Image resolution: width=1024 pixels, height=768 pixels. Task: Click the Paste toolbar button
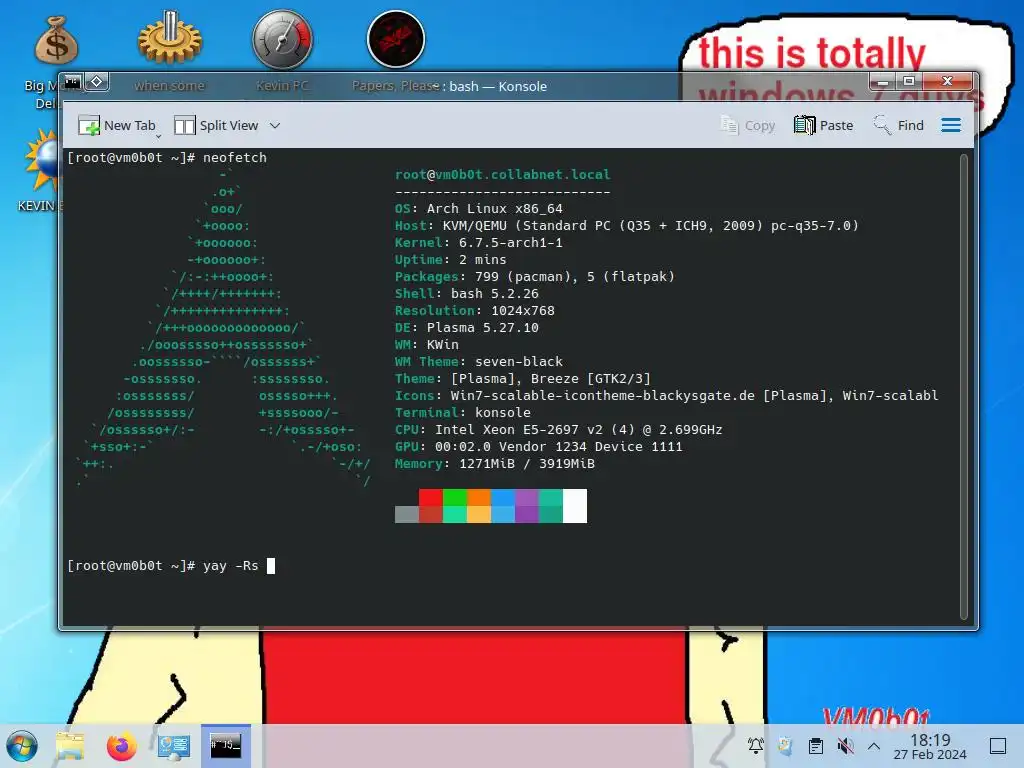824,125
